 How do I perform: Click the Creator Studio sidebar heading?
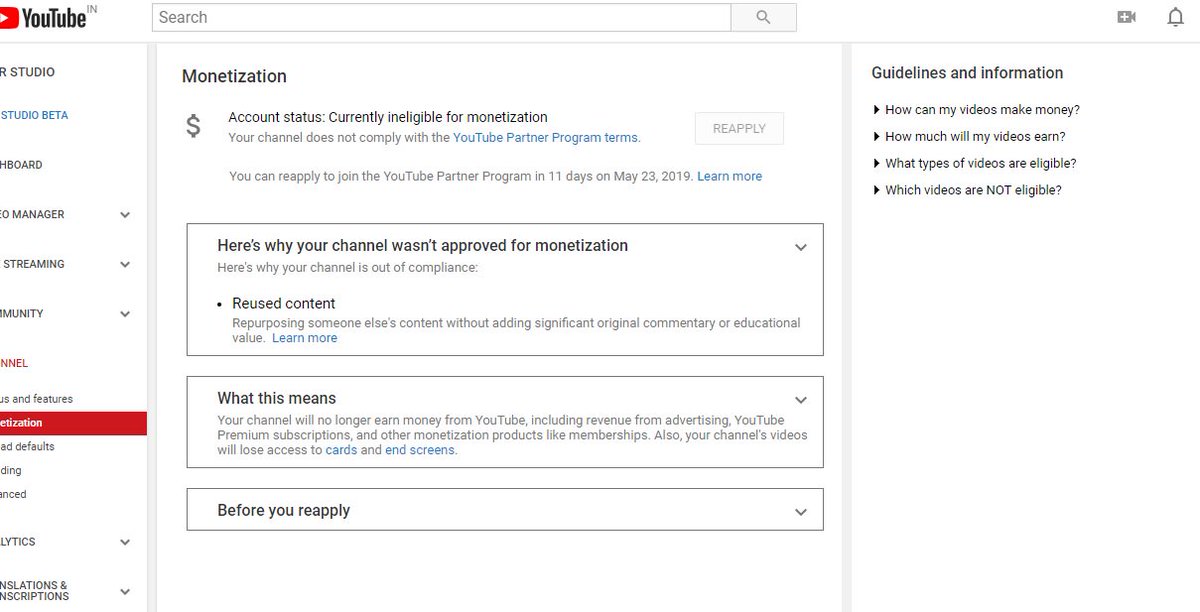click(28, 72)
